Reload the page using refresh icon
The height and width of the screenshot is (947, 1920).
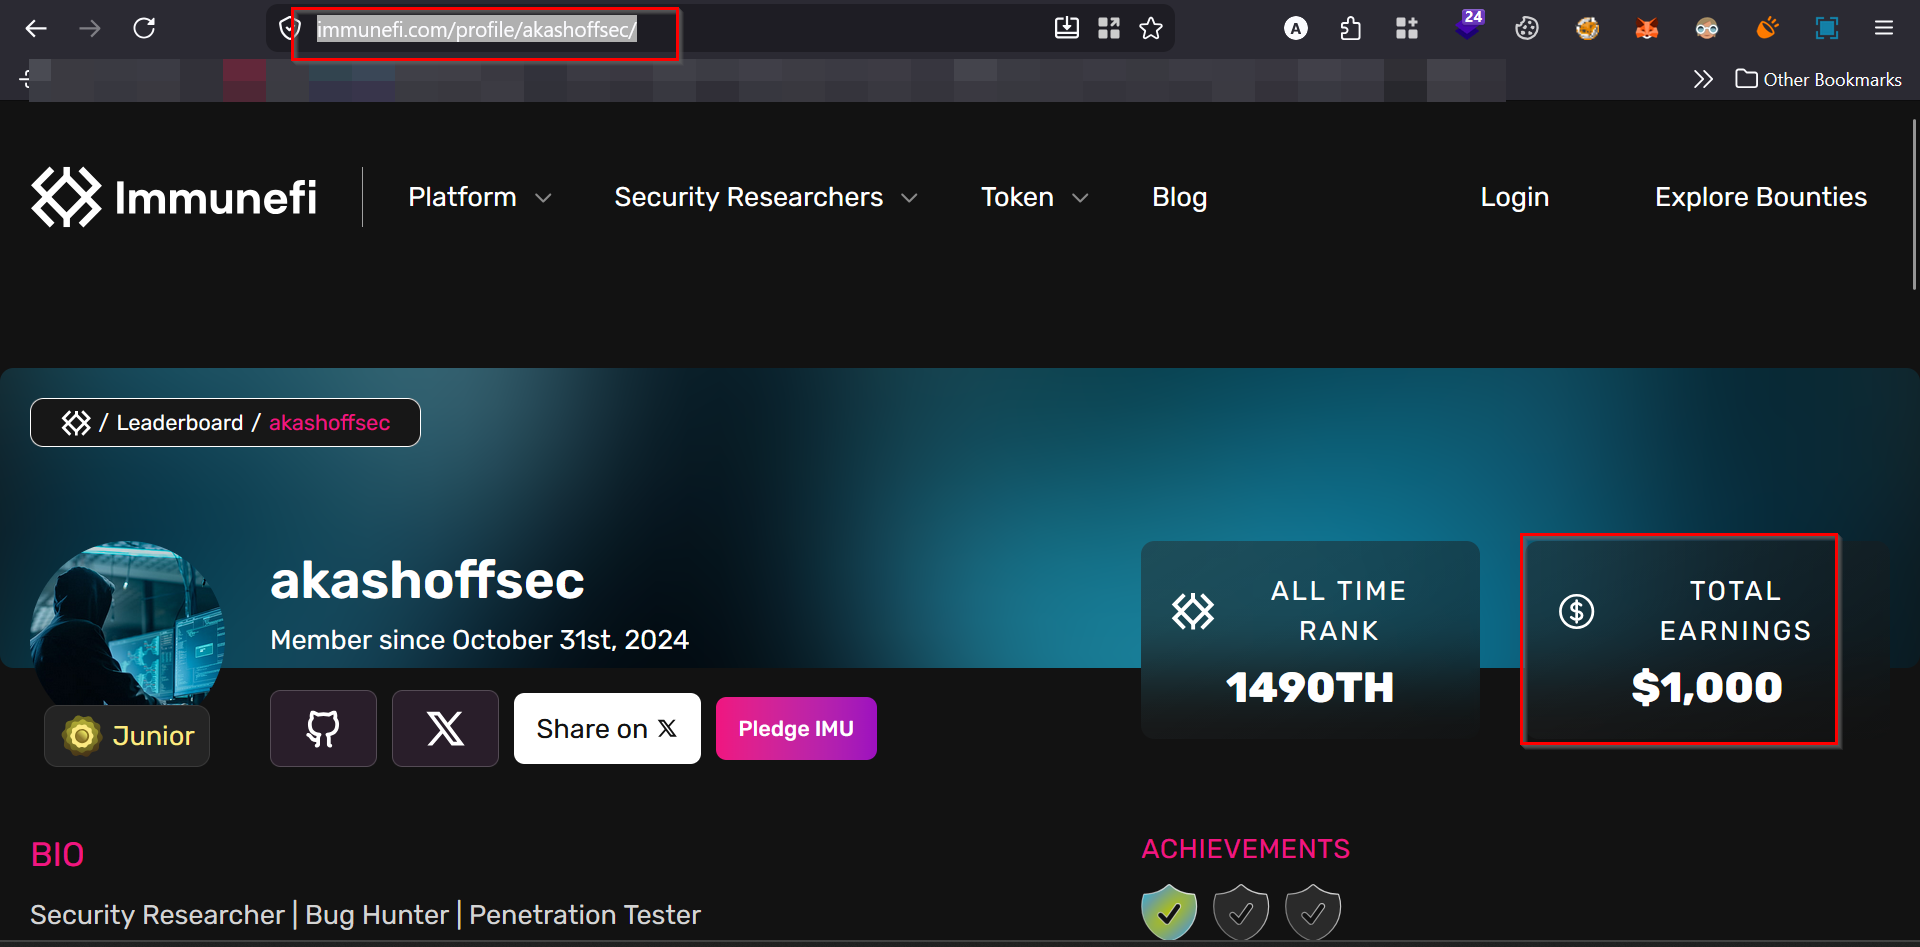pos(144,28)
